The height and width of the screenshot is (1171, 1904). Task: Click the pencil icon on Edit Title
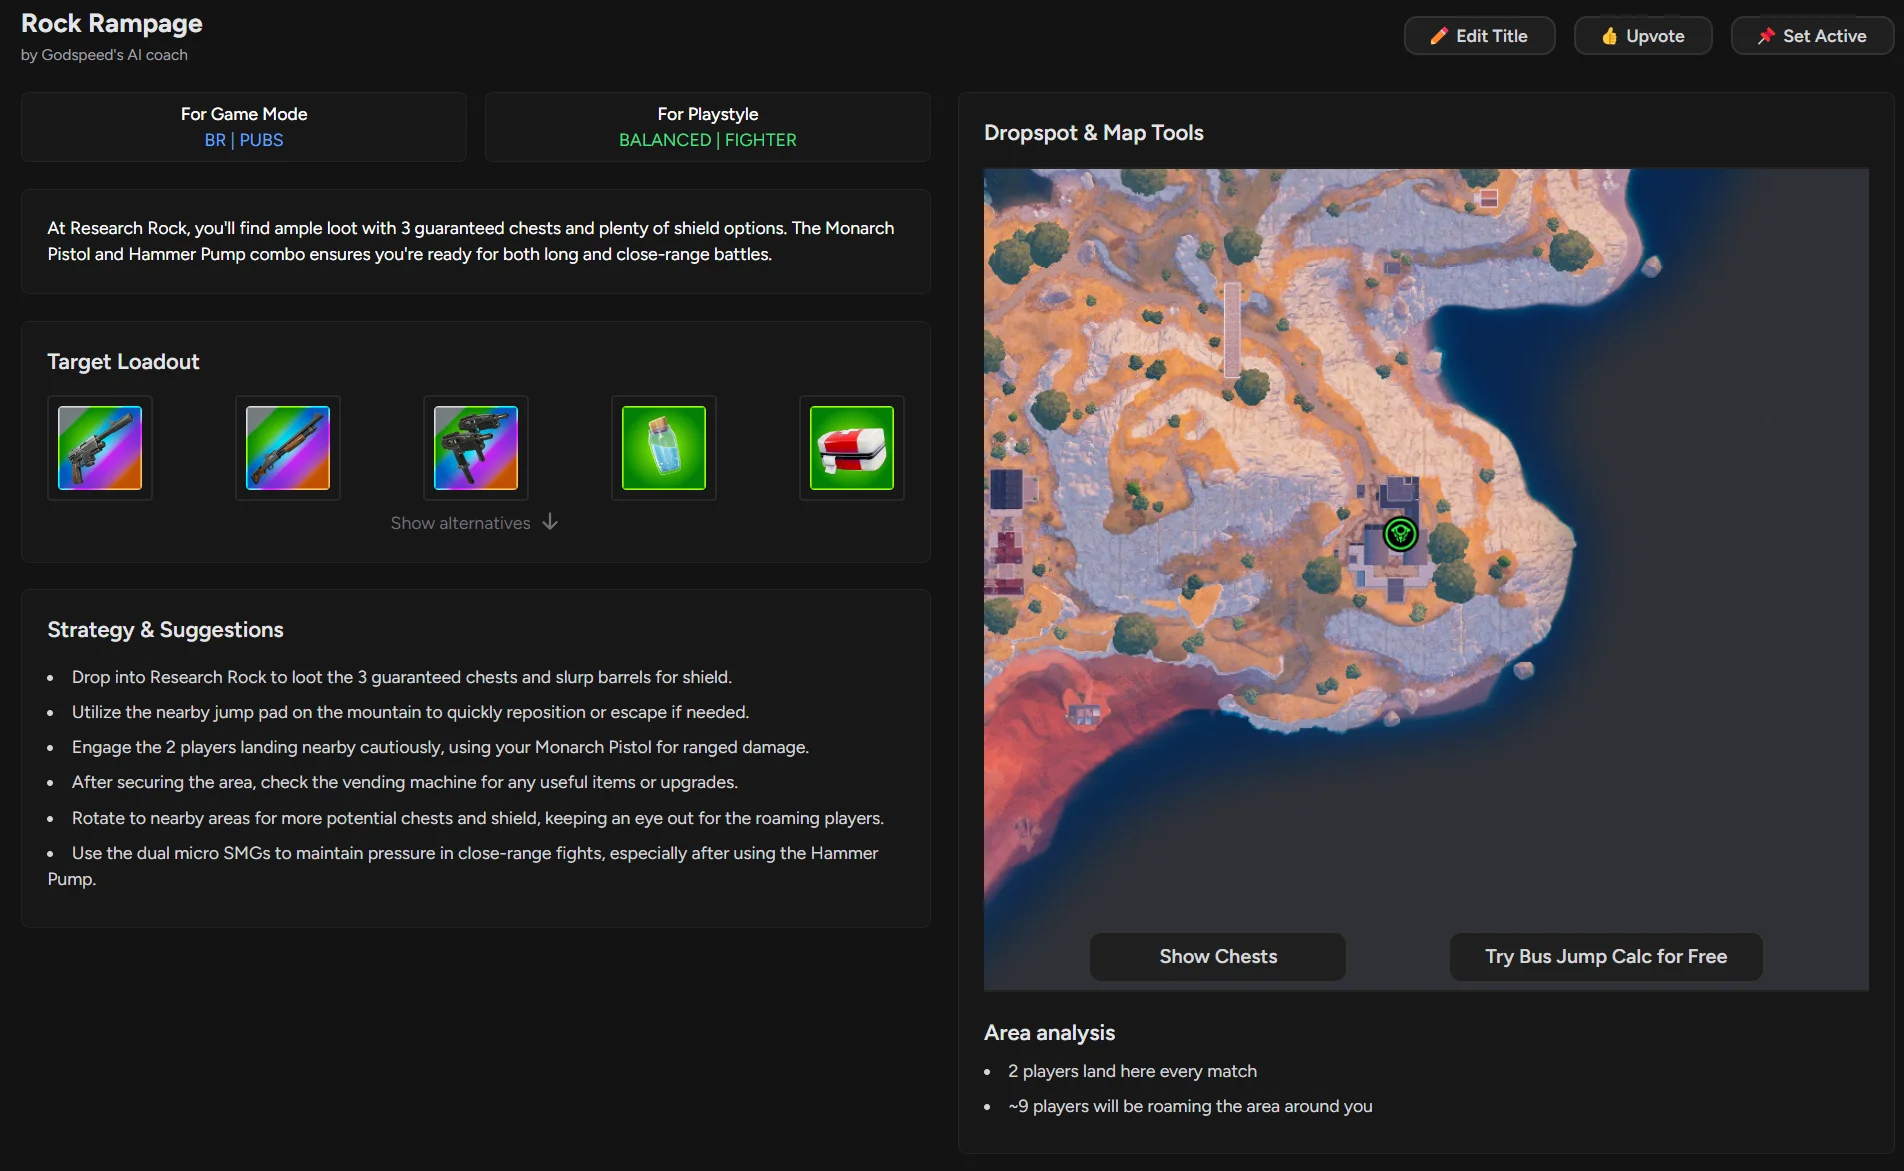[1438, 35]
